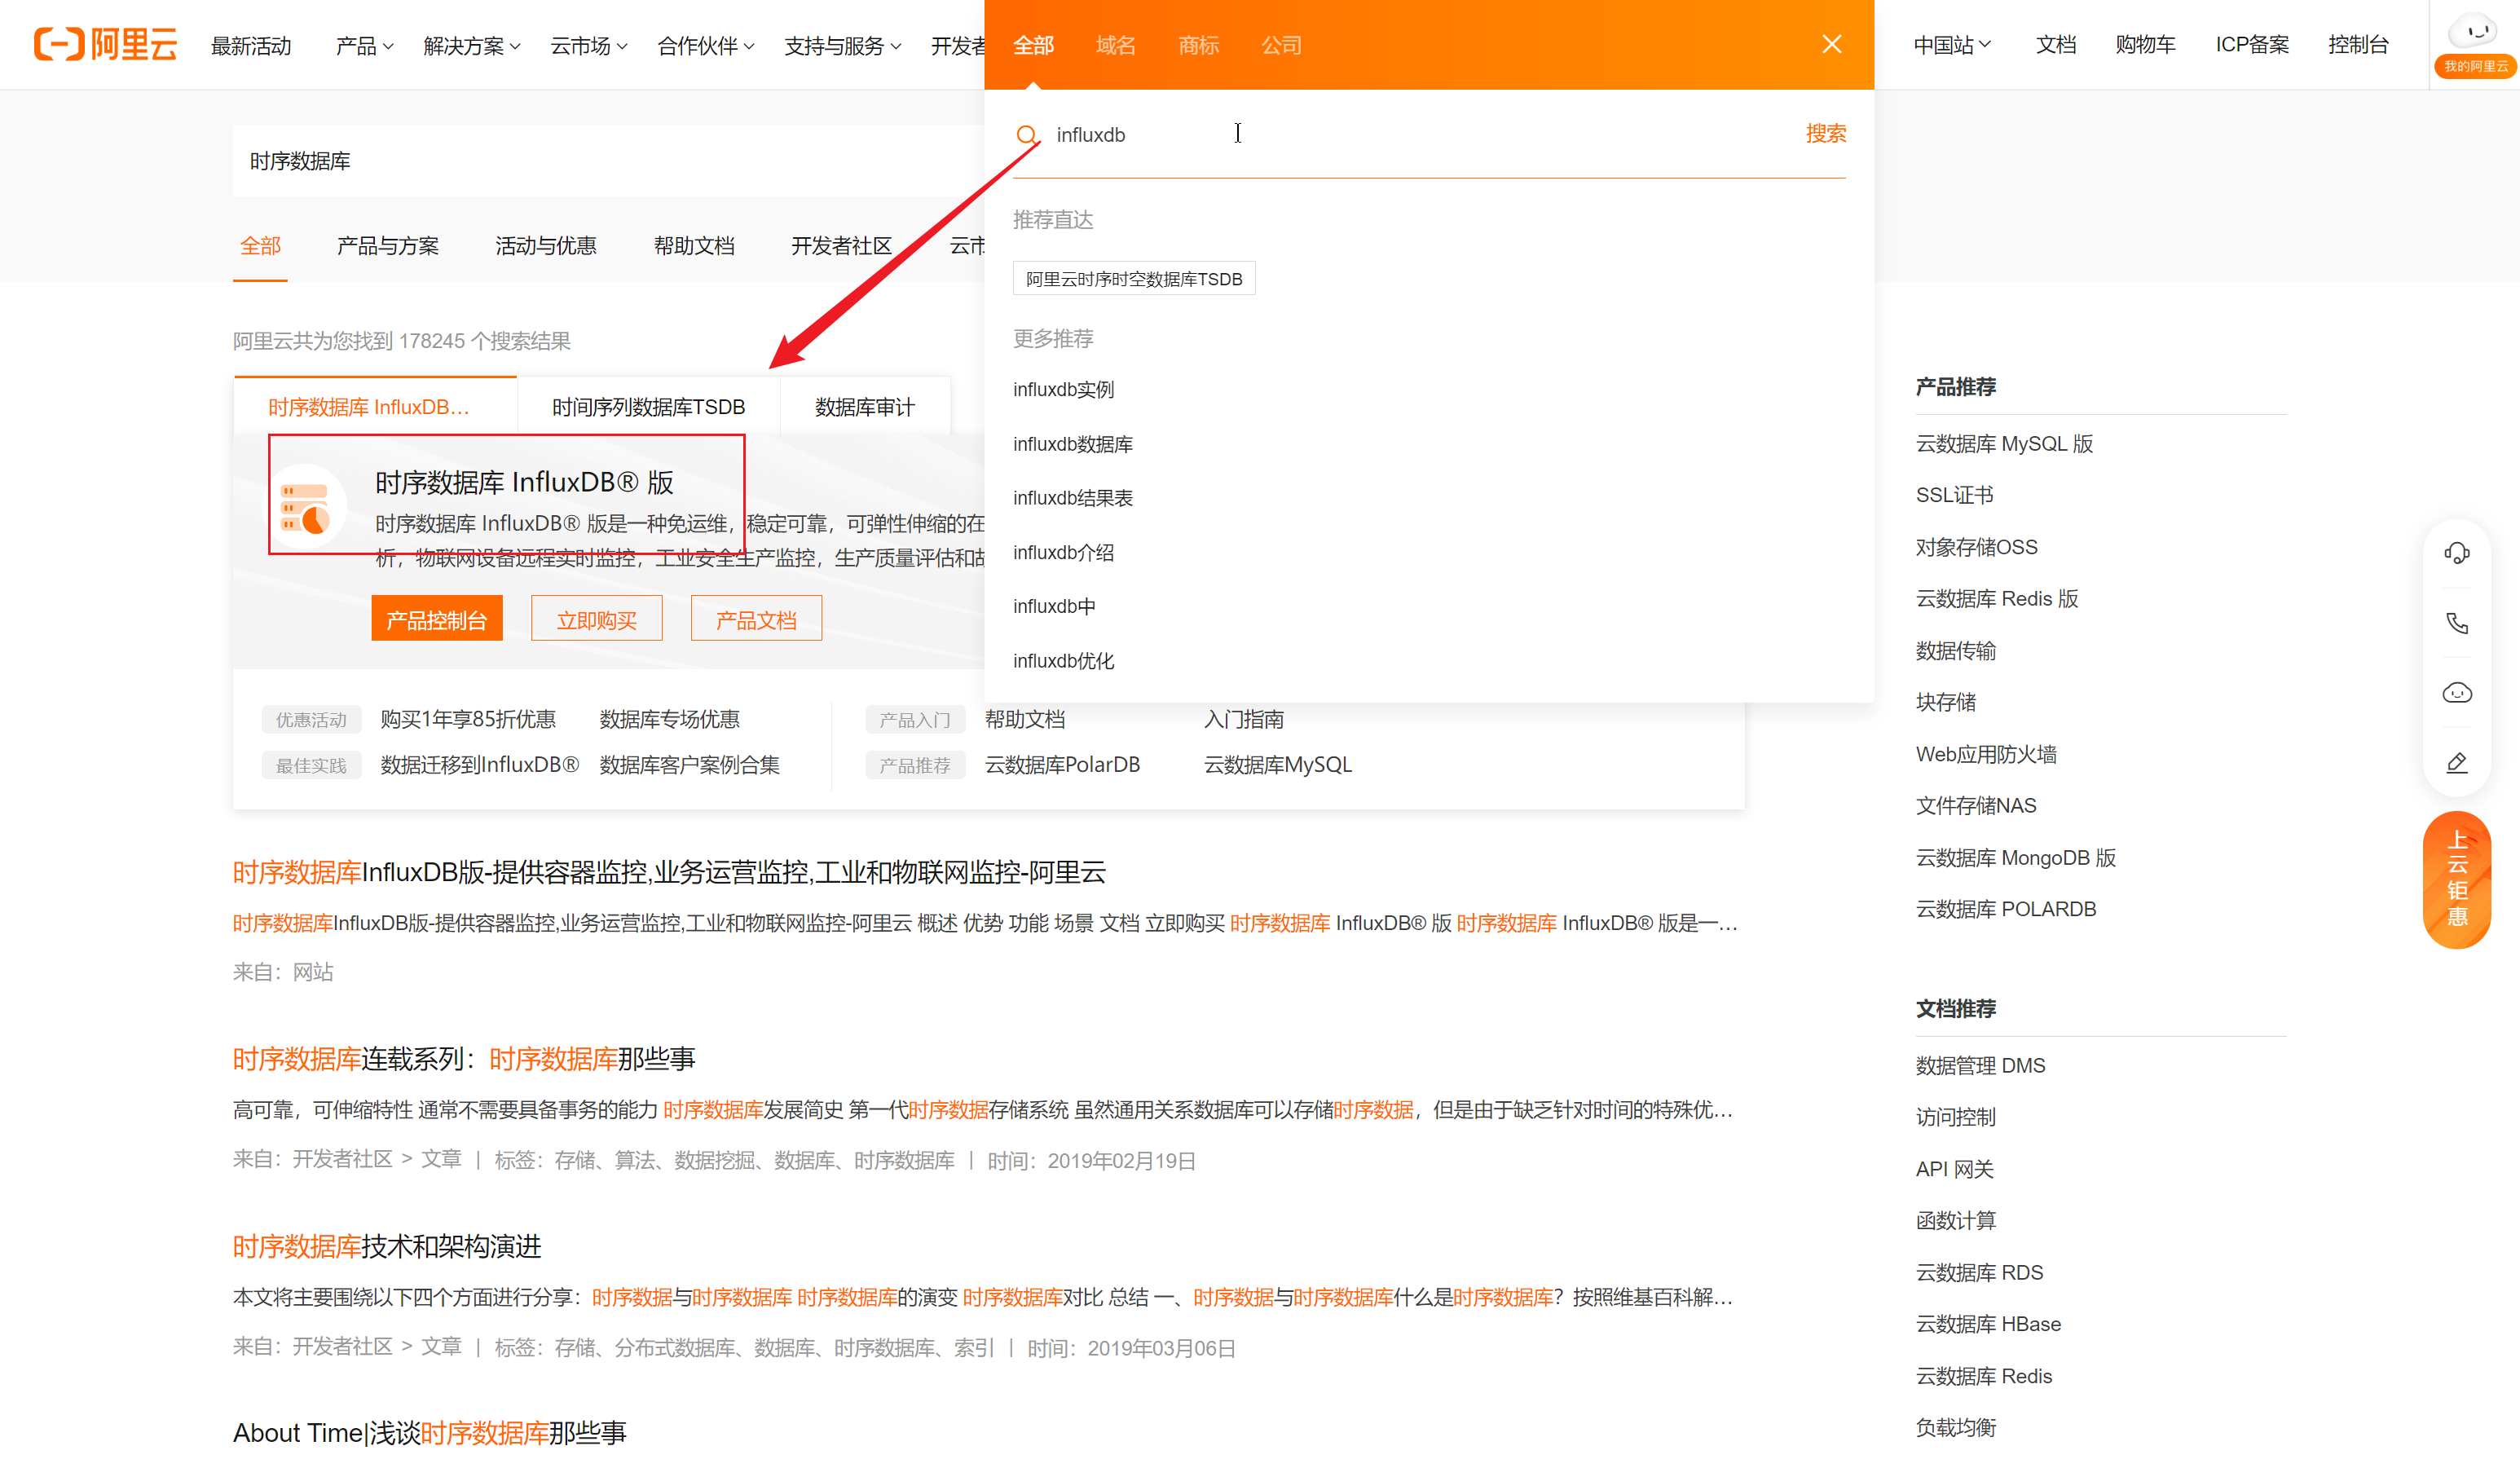This screenshot has height=1468, width=2520.
Task: Switch to the 活动与优惠 filter tab
Action: (545, 246)
